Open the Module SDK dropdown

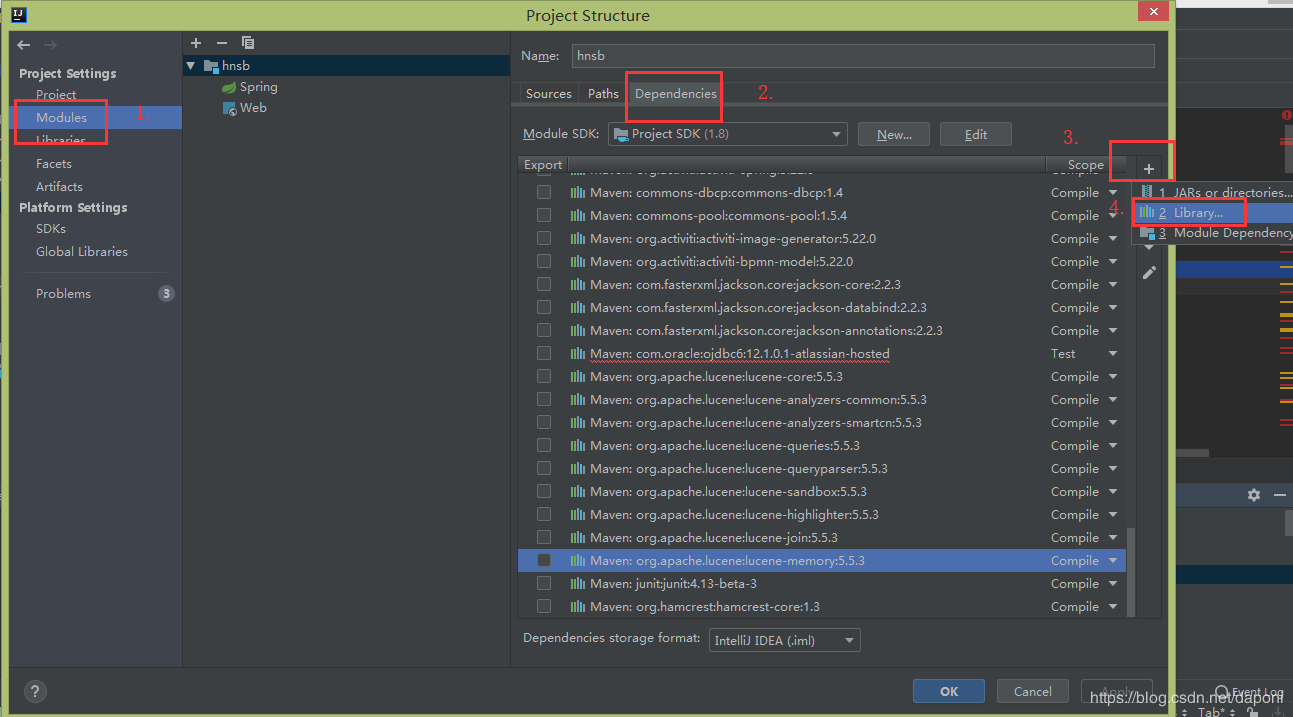tap(728, 134)
